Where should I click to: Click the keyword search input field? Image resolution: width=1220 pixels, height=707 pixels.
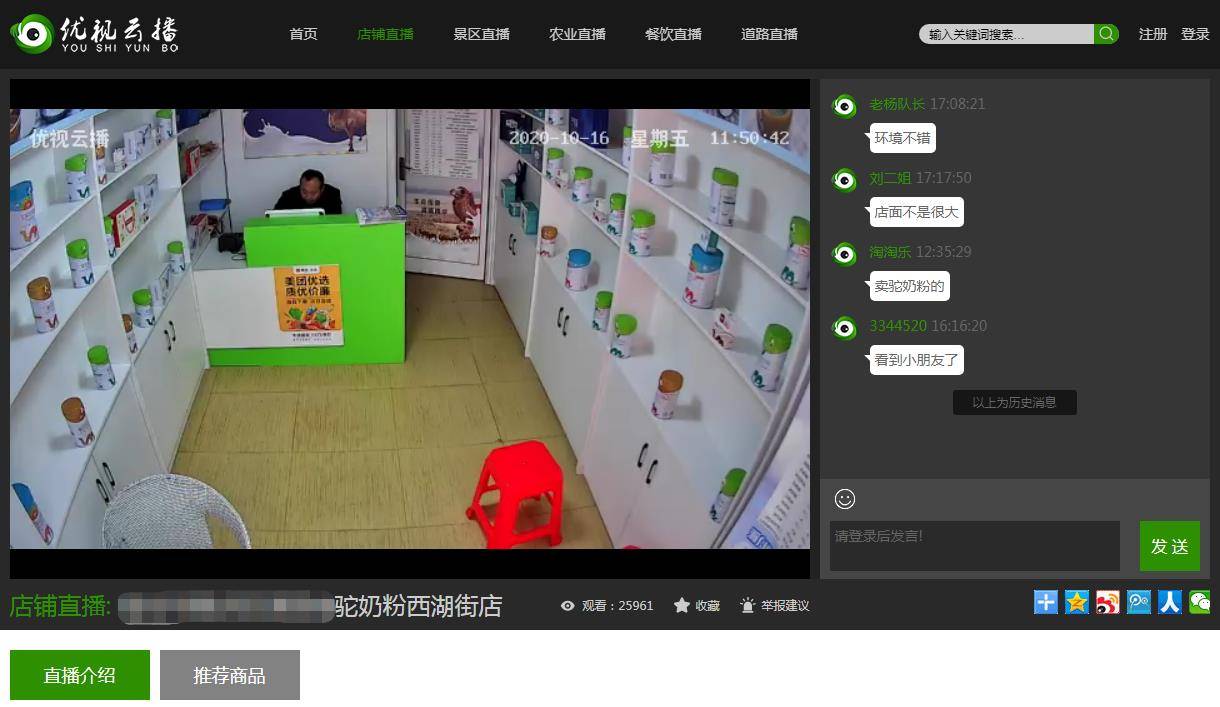1006,34
